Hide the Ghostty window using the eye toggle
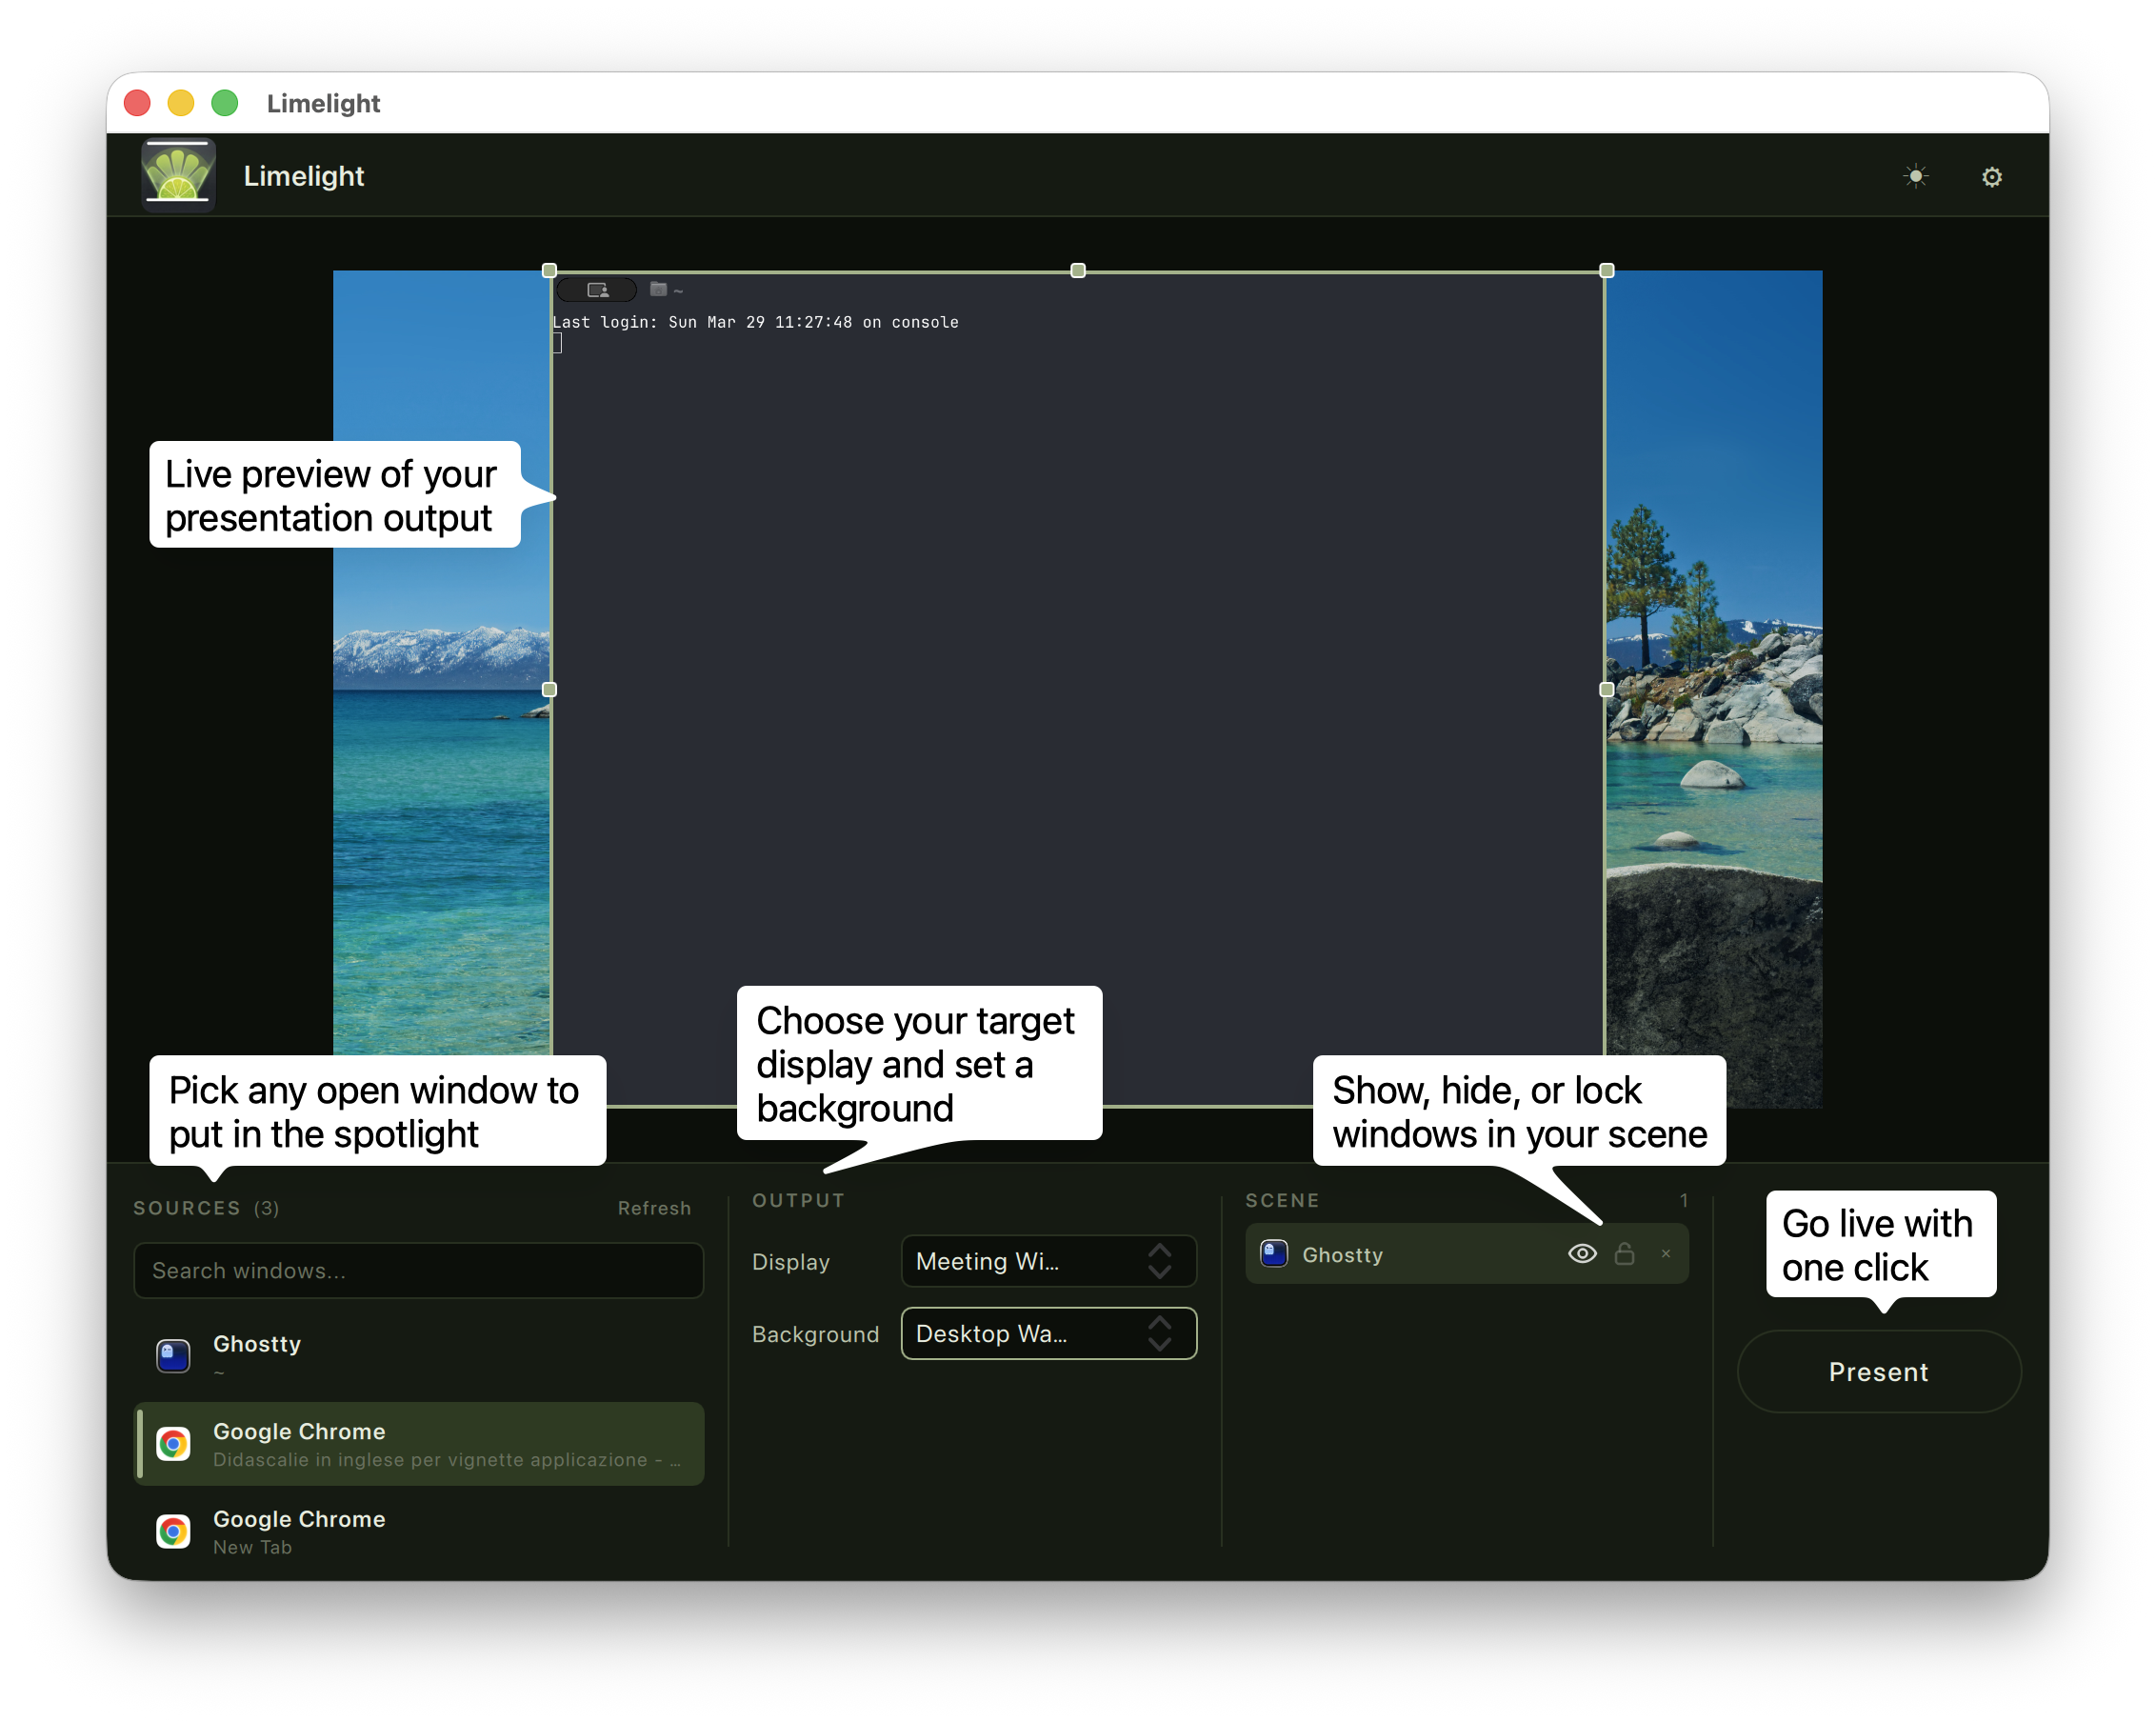The image size is (2156, 1722). (x=1582, y=1253)
